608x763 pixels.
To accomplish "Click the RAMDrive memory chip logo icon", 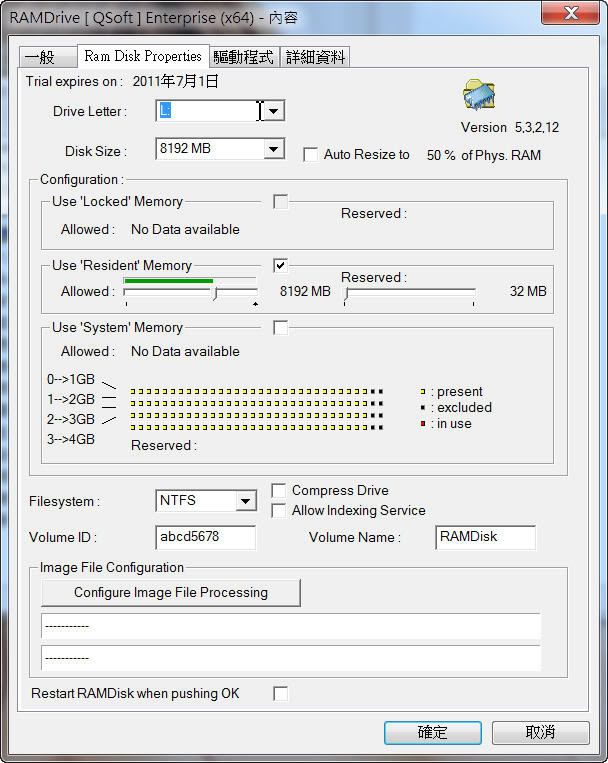I will (481, 97).
